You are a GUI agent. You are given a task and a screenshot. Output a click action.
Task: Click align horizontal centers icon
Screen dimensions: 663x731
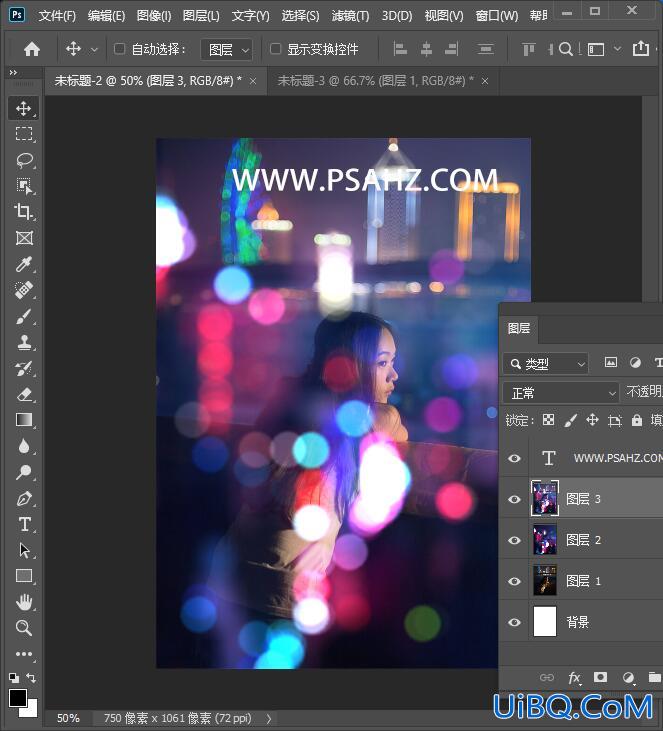point(426,49)
